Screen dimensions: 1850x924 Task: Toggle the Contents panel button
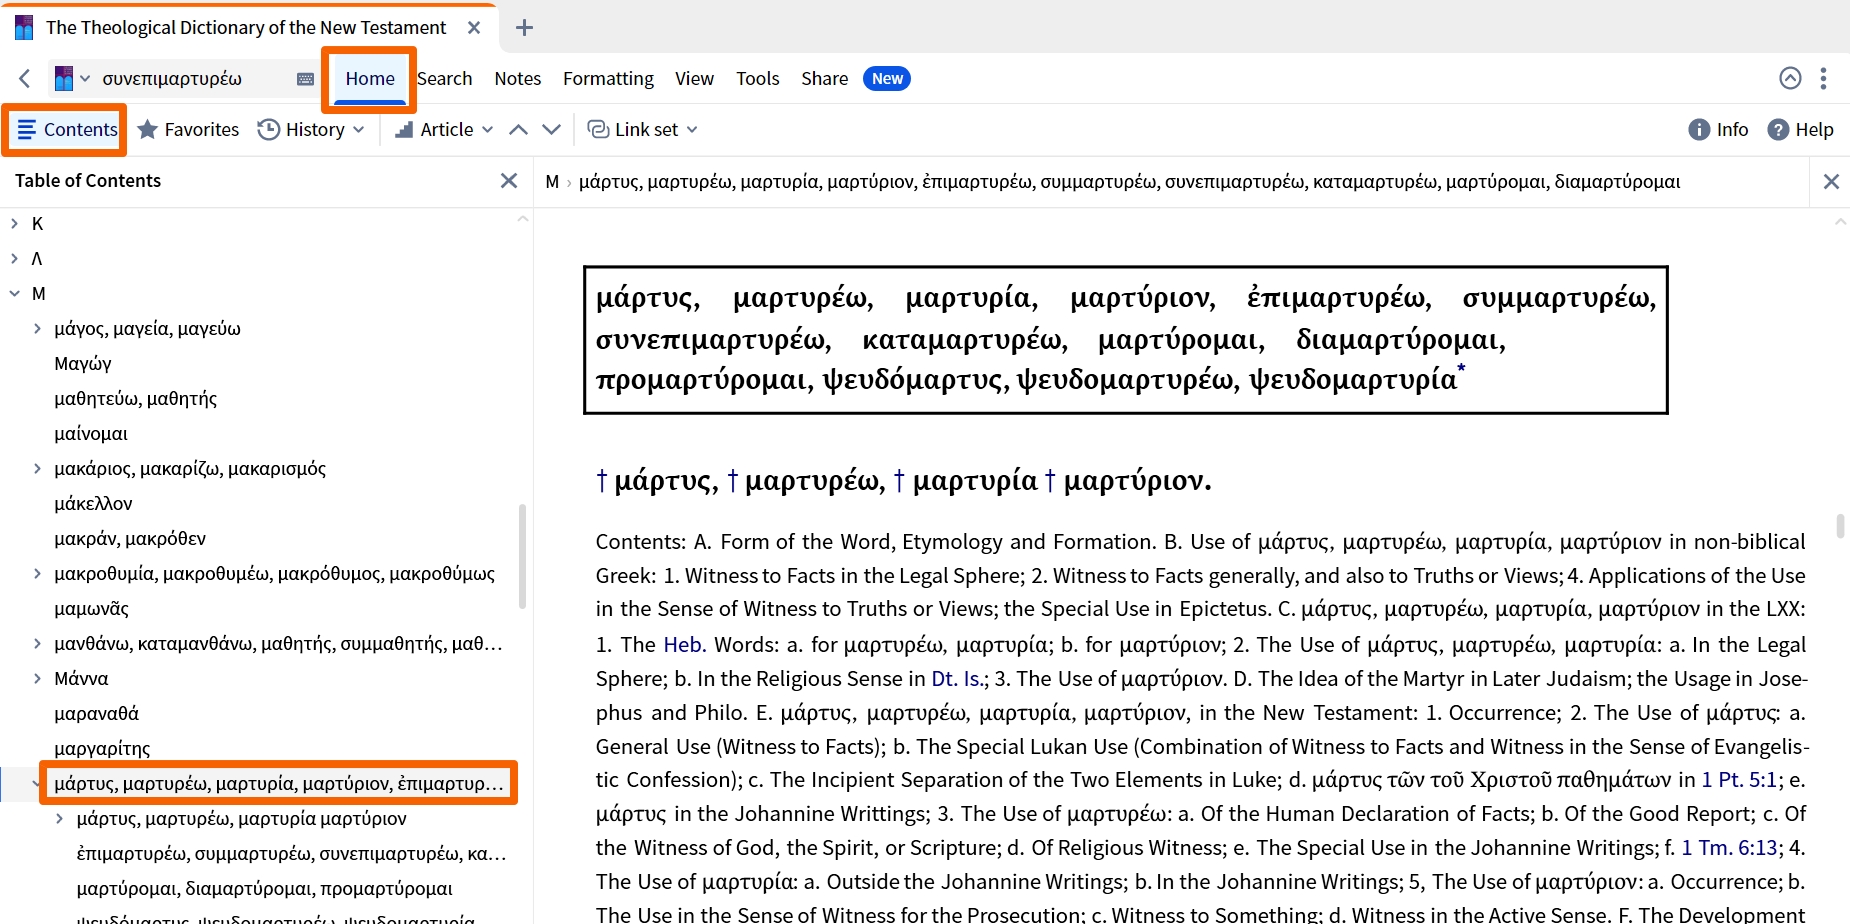[x=67, y=129]
